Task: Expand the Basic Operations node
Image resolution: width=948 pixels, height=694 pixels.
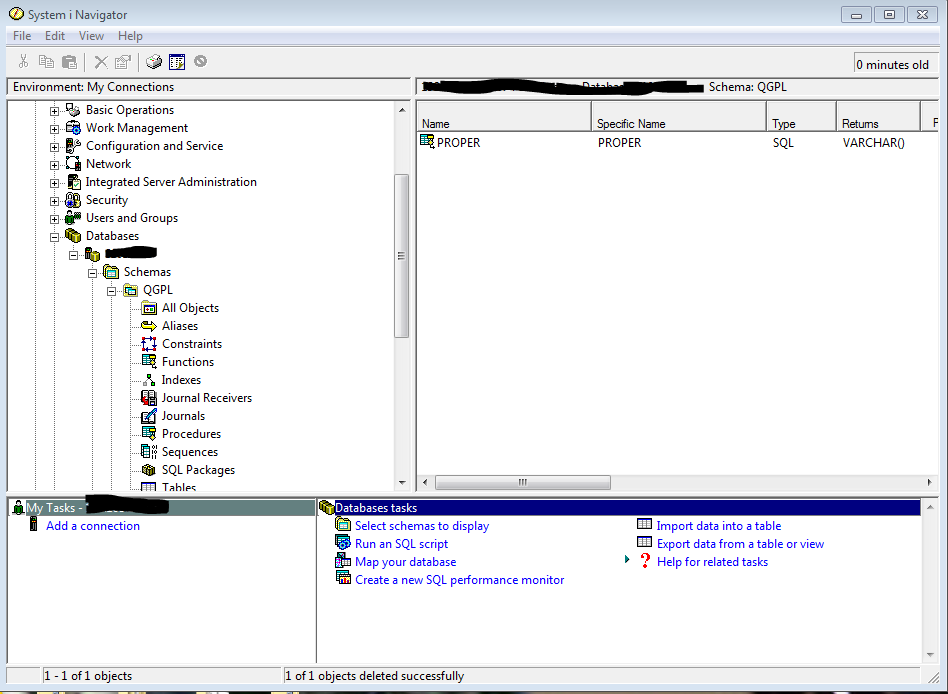Action: (x=54, y=111)
